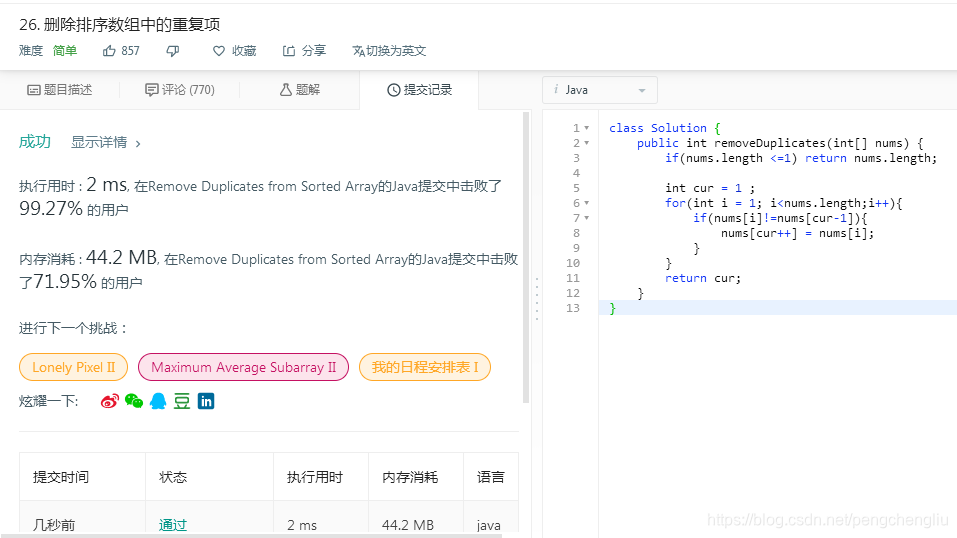This screenshot has height=538, width=957.
Task: Click the panel divider drag handle
Action: [x=537, y=299]
